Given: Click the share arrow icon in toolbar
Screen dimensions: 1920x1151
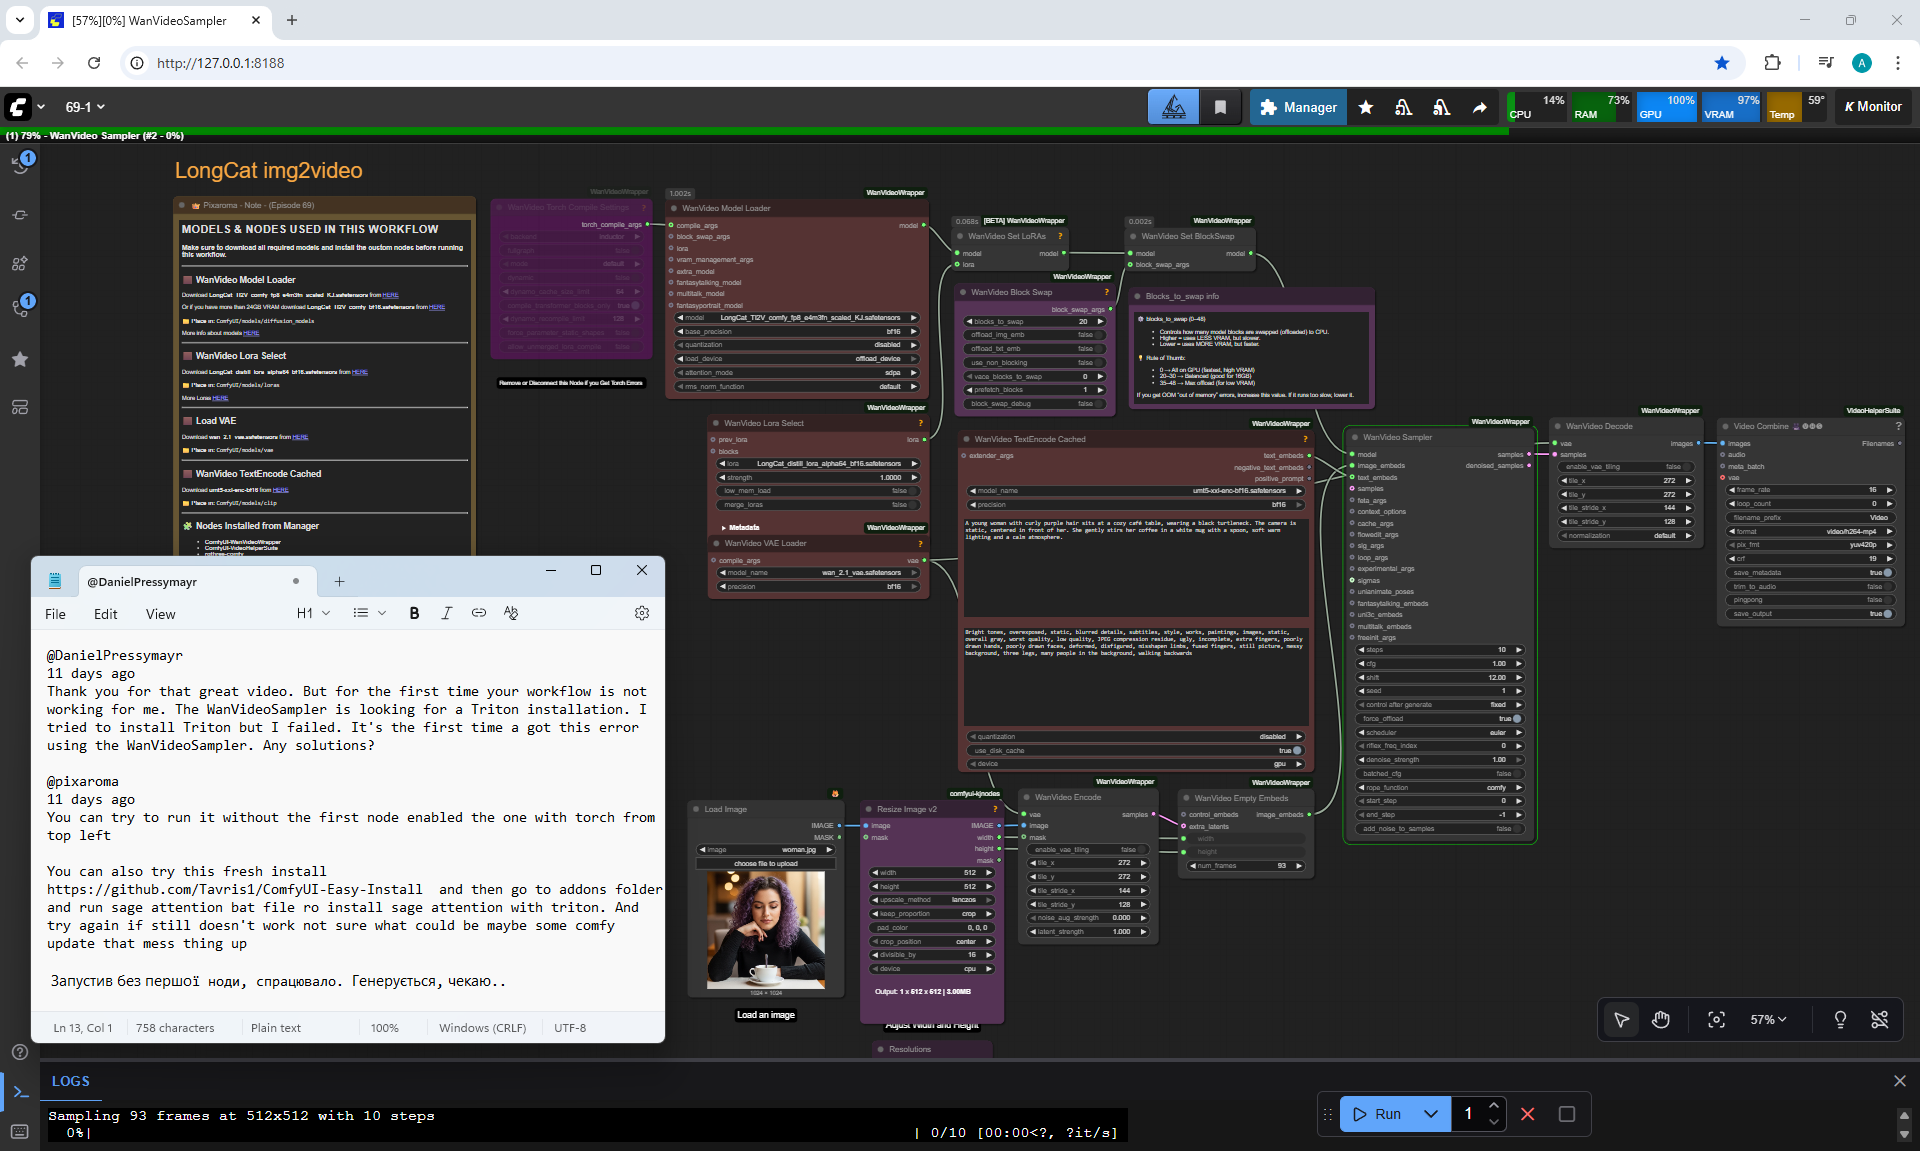Looking at the screenshot, I should (x=1479, y=107).
